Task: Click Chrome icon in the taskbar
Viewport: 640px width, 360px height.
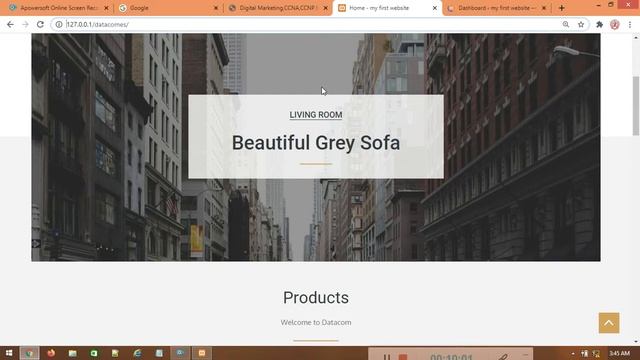Action: [x=29, y=353]
